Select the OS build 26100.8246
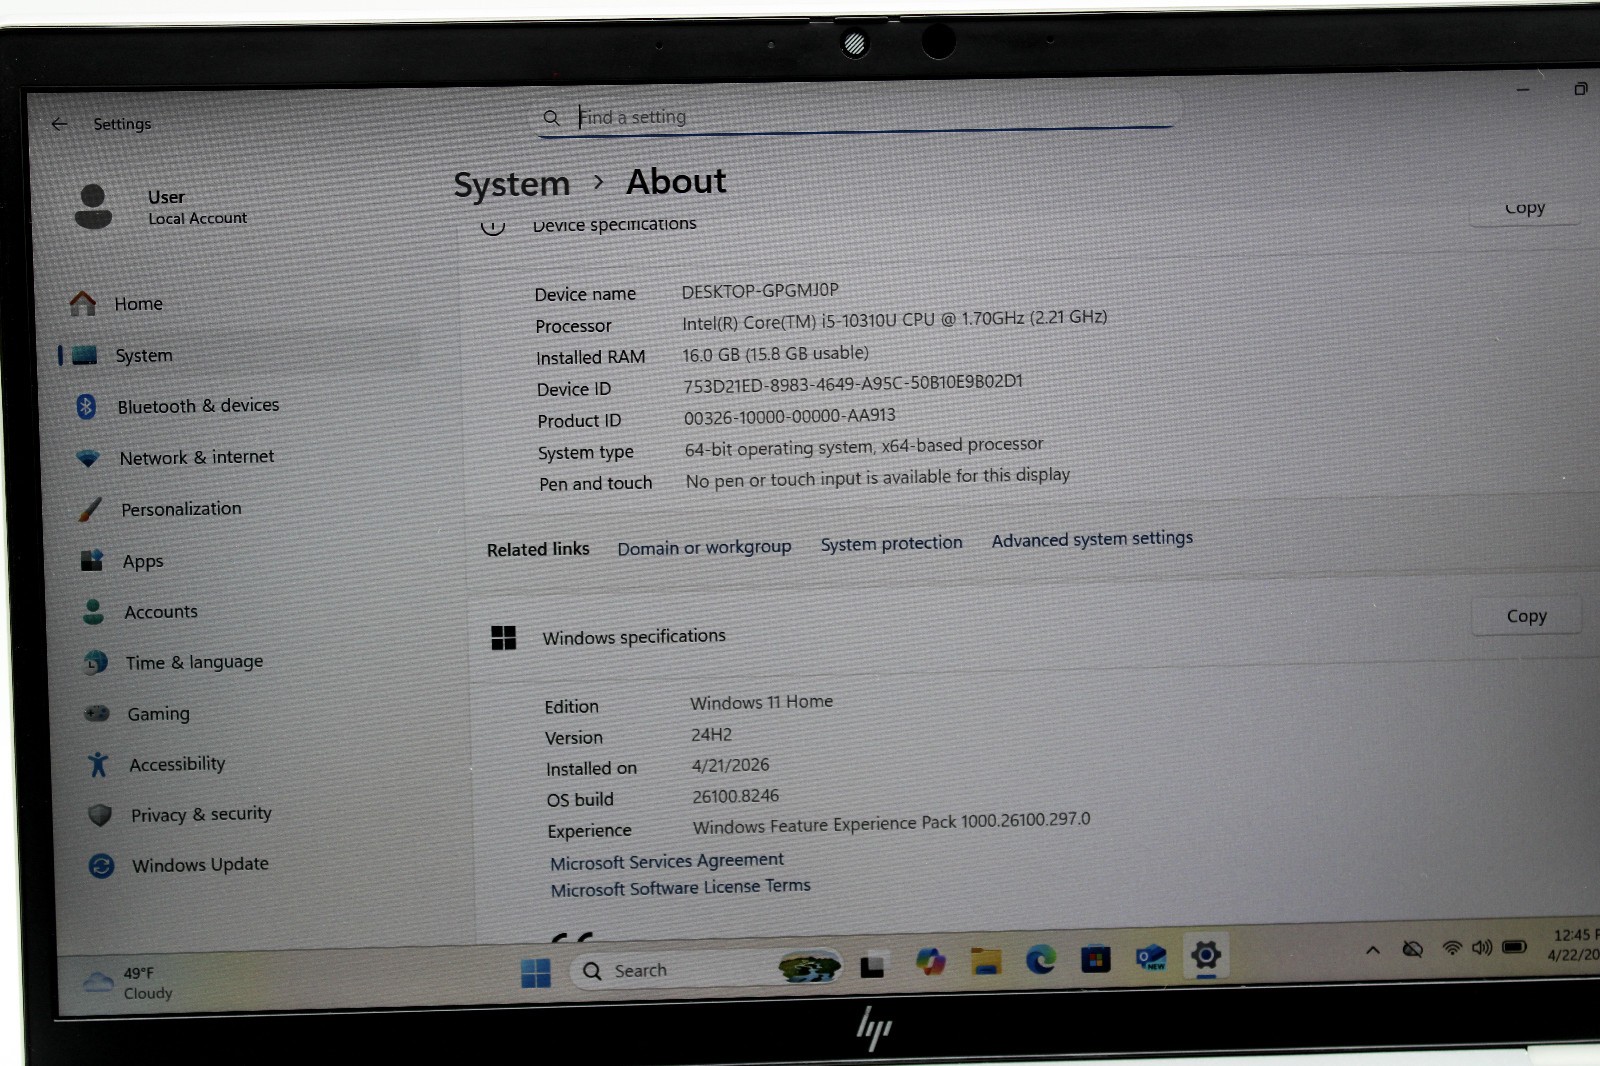 point(735,797)
